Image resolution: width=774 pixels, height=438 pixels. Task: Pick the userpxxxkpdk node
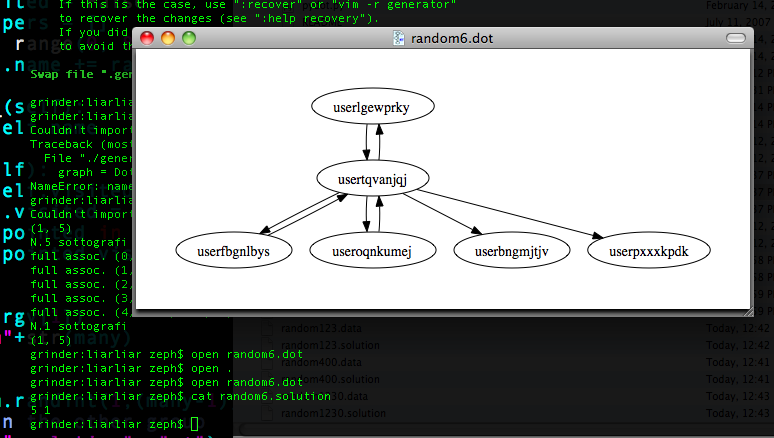(649, 250)
